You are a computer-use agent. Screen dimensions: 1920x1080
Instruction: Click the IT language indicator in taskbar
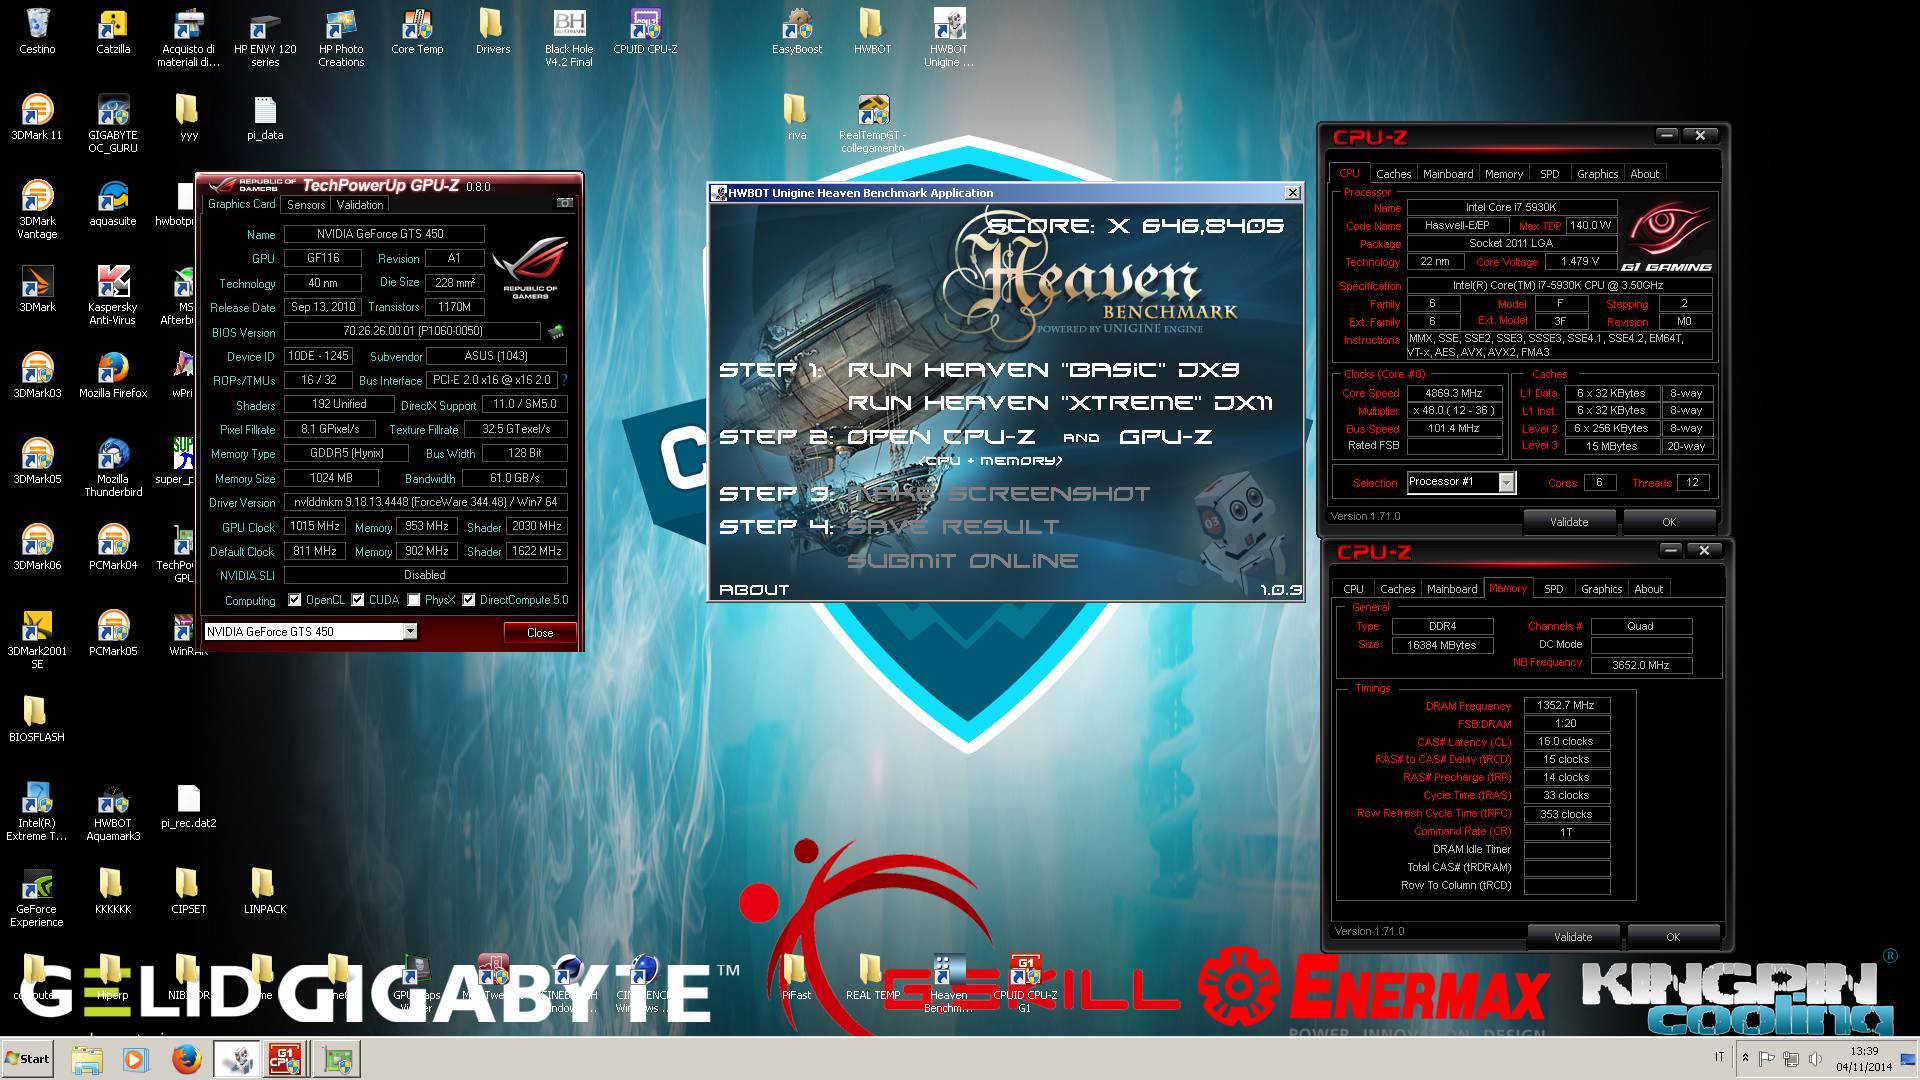[x=1719, y=1057]
